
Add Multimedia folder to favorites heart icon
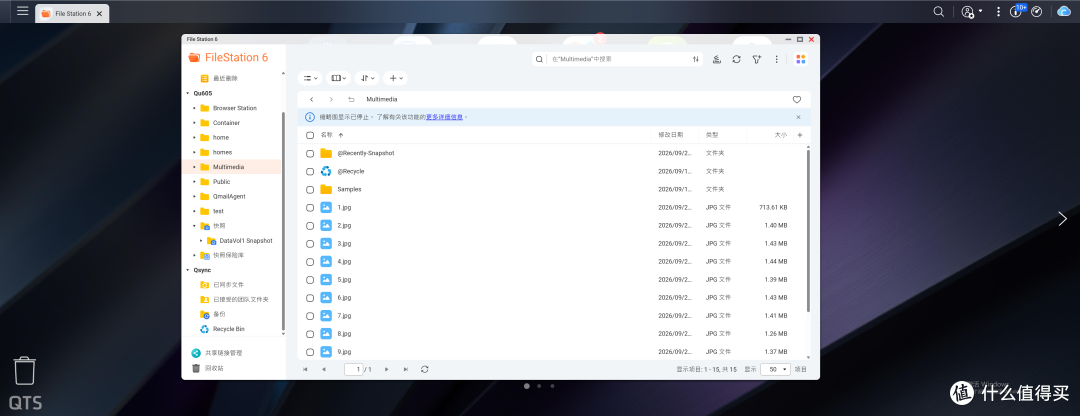pos(797,99)
